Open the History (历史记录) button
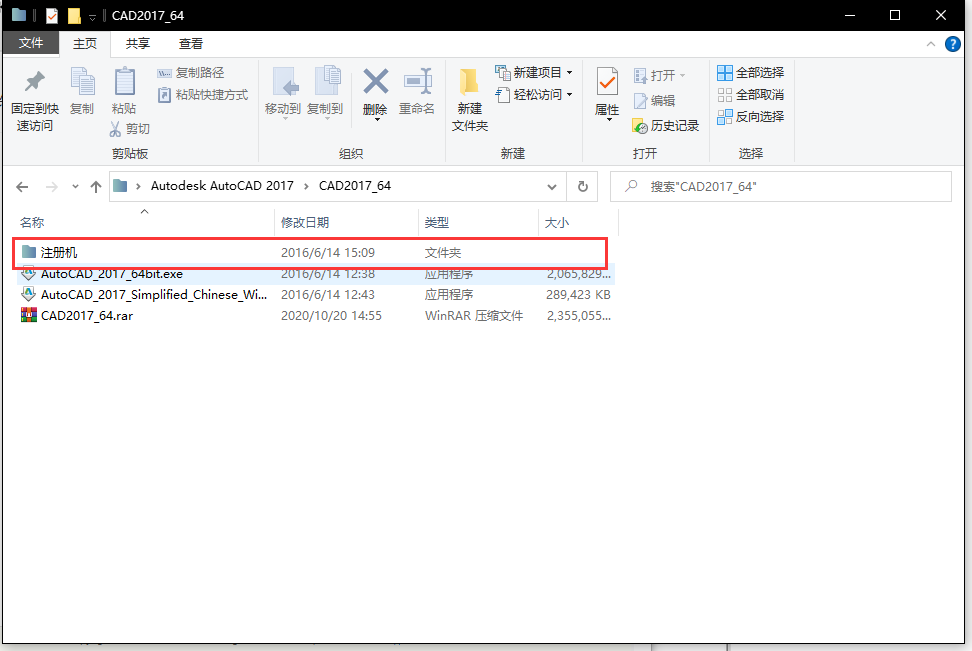The width and height of the screenshot is (972, 651). coord(666,126)
